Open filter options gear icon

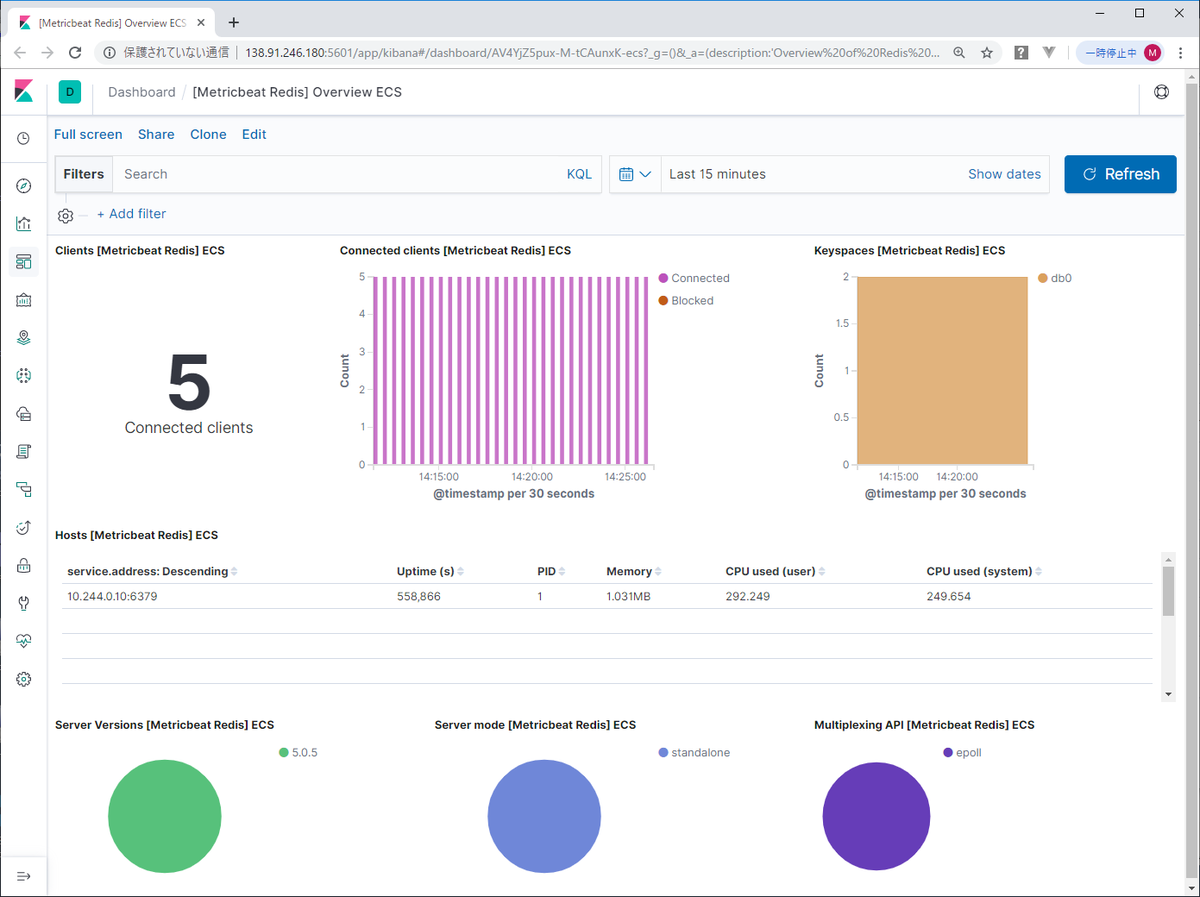(x=66, y=215)
